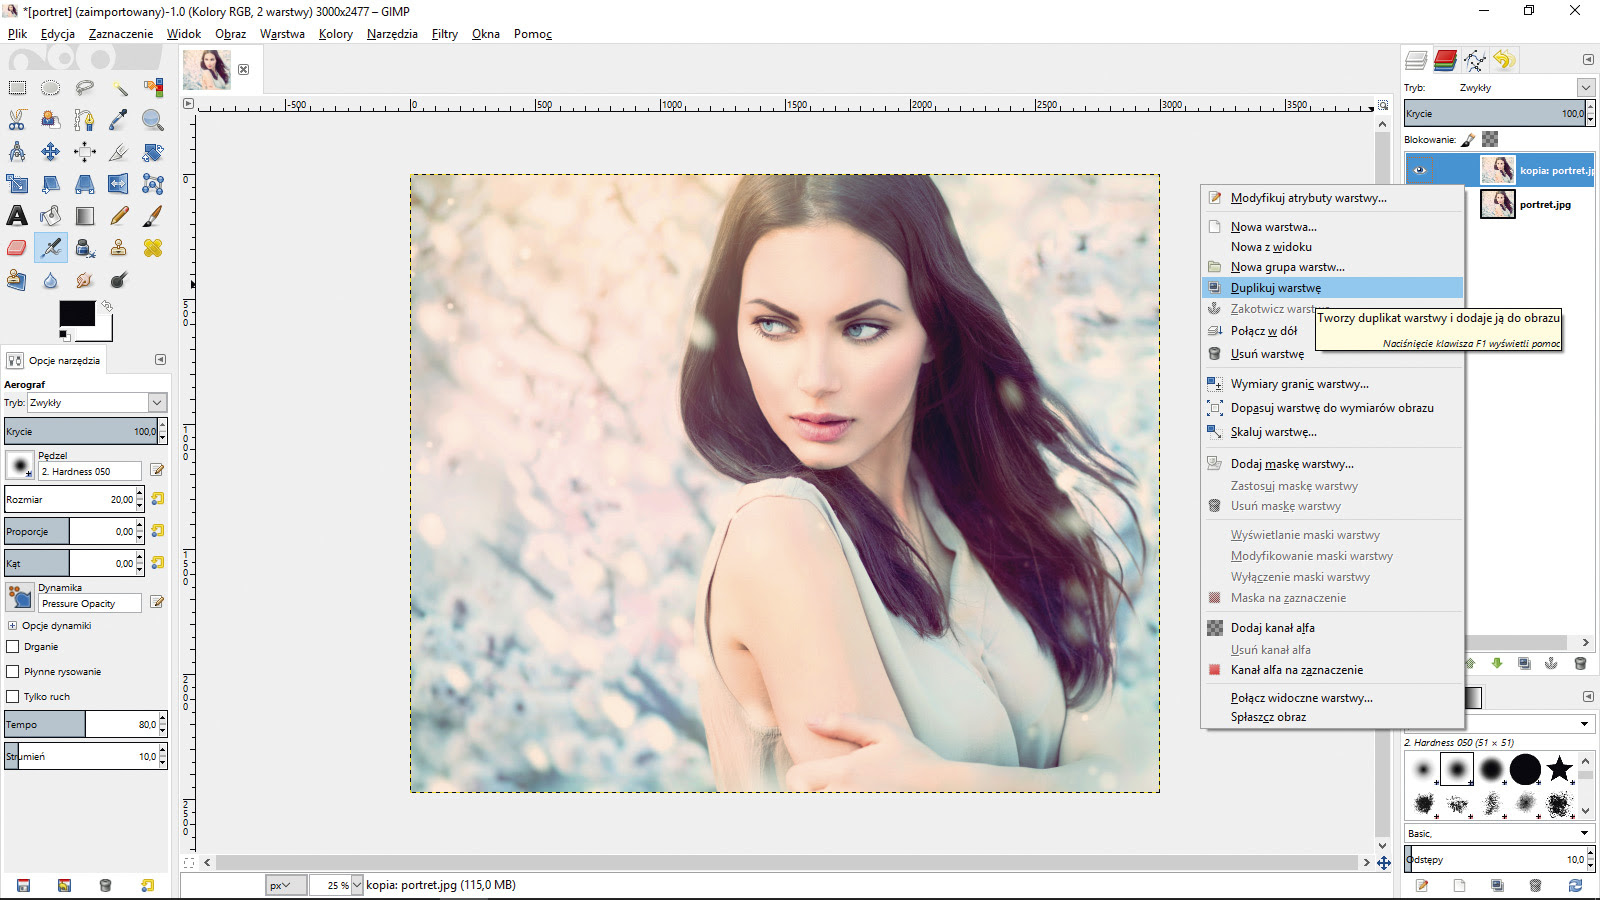Click the edit brush button under Pędzel
Image resolution: width=1600 pixels, height=900 pixels.
pos(157,470)
